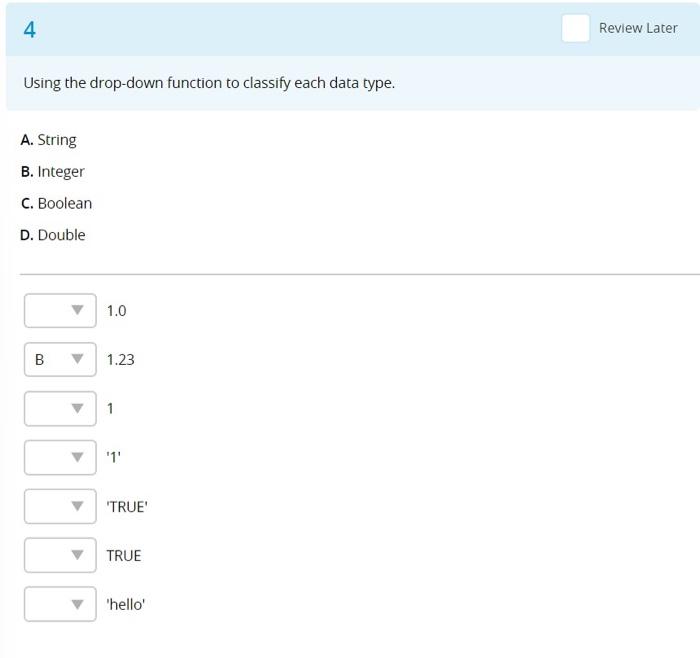Open the dropdown next to 1.0

tap(60, 310)
